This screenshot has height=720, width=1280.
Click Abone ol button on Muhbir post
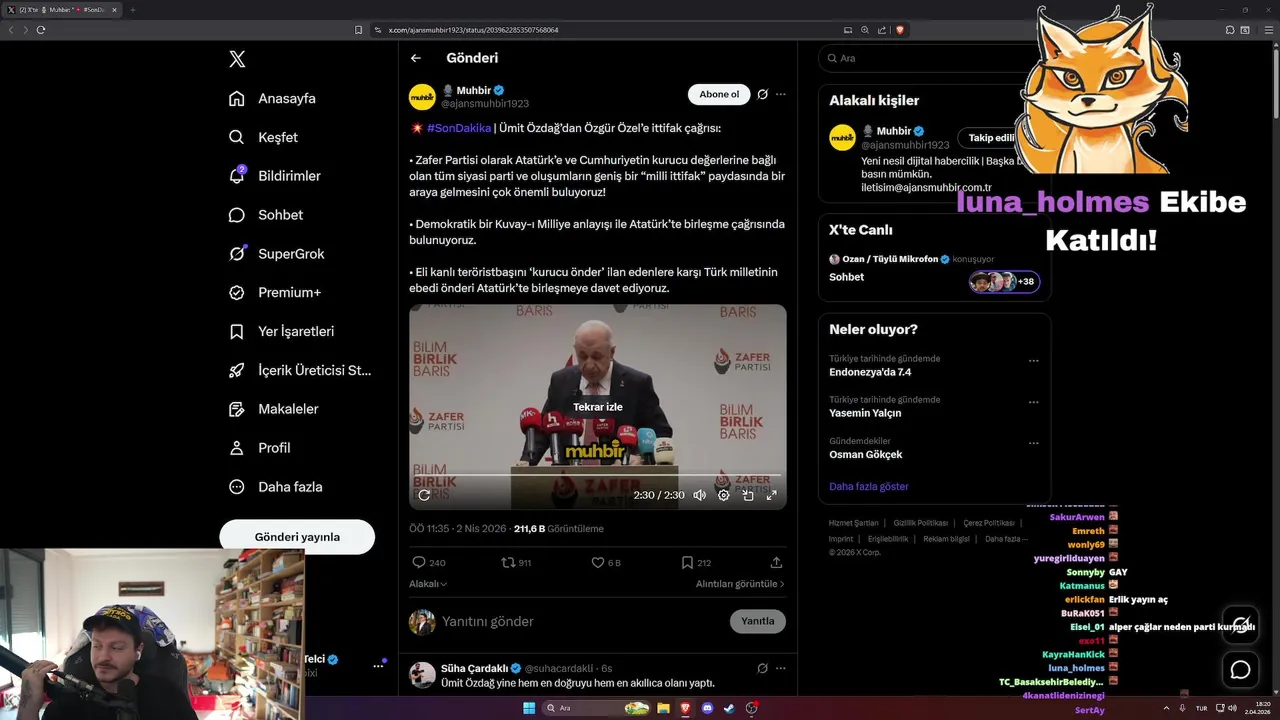pyautogui.click(x=719, y=94)
